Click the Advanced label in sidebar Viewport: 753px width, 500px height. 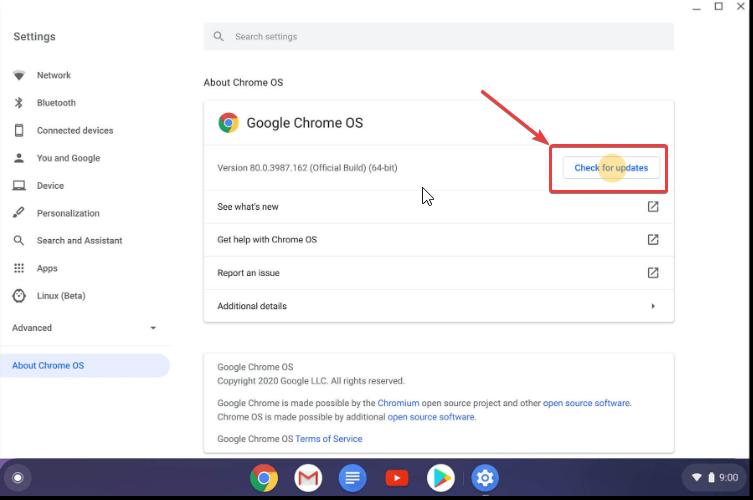[32, 328]
